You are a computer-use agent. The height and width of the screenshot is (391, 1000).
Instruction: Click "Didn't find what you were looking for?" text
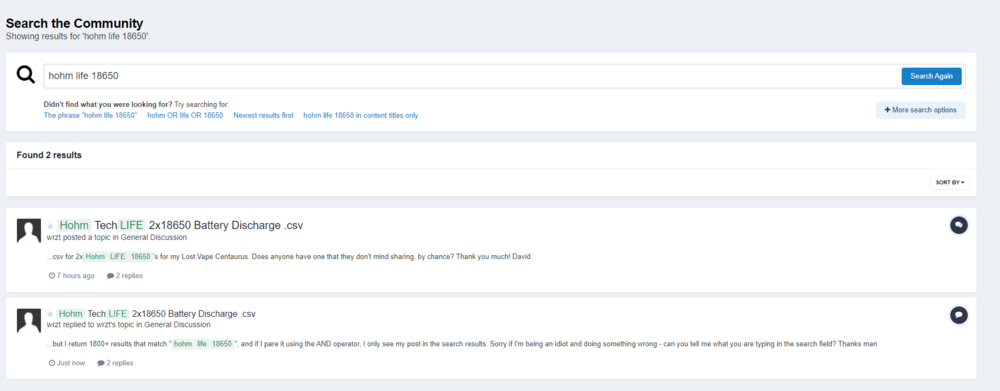pos(108,104)
